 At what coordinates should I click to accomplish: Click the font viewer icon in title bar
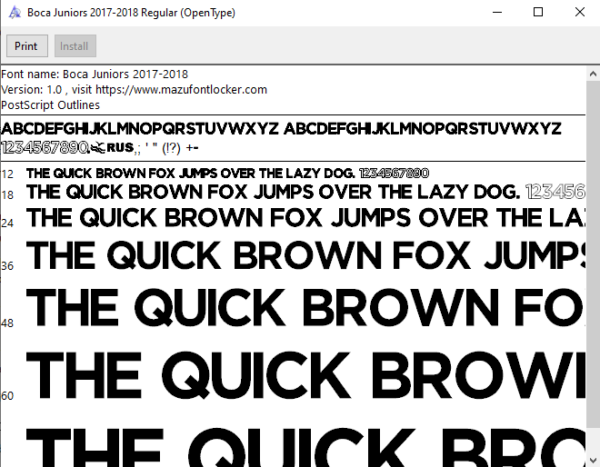15,12
